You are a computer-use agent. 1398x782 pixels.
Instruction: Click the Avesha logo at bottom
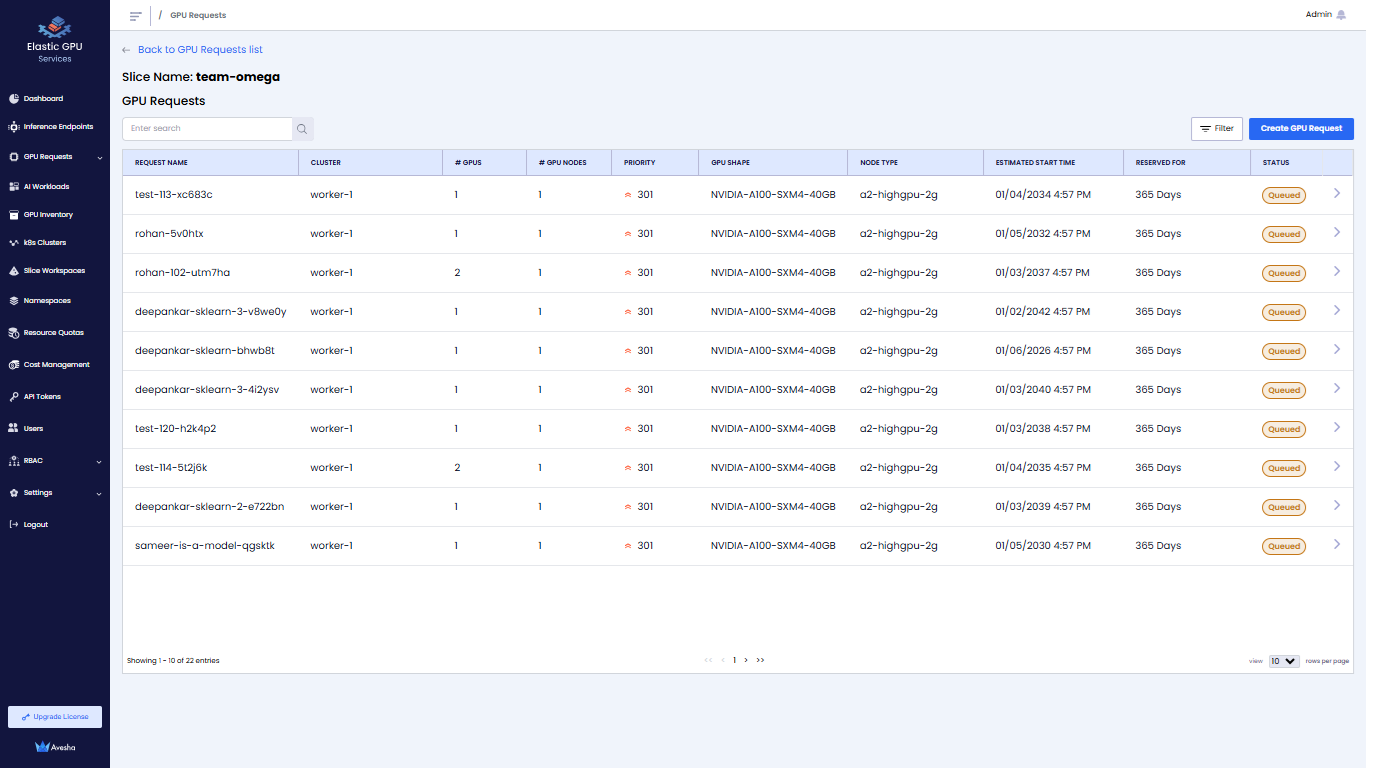click(x=55, y=747)
